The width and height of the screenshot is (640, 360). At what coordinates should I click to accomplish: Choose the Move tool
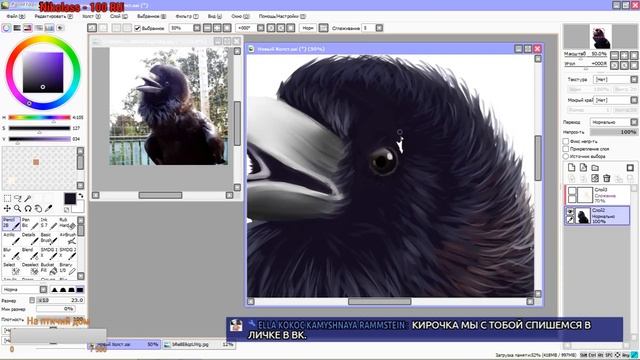[7, 209]
